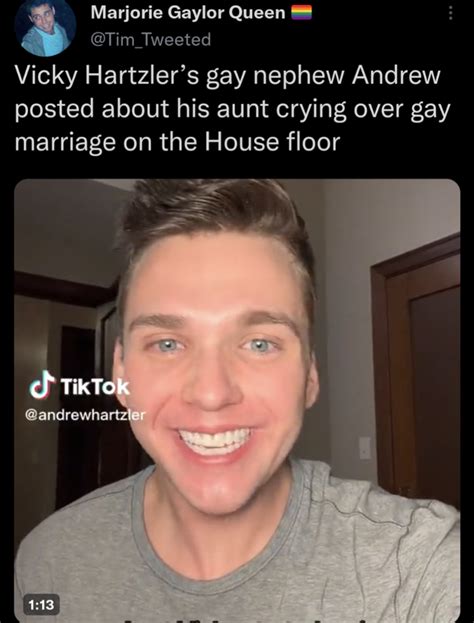Click "House floor" at the tweet's end

tap(272, 141)
